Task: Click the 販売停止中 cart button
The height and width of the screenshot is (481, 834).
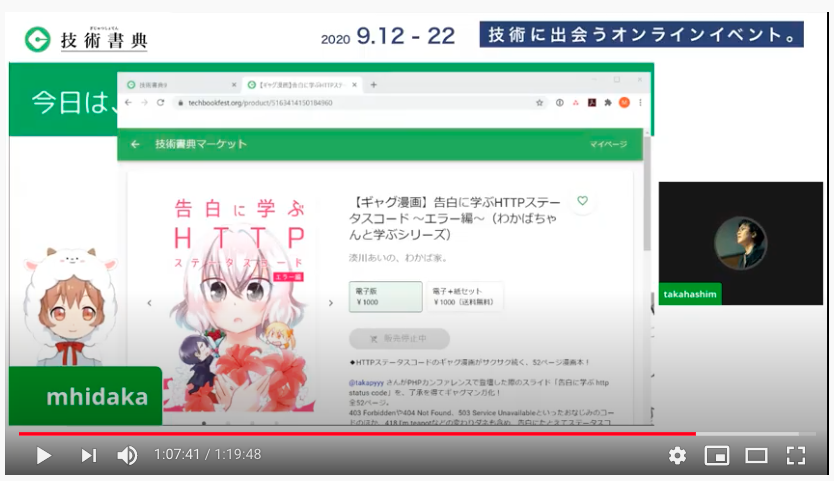Action: [x=399, y=338]
